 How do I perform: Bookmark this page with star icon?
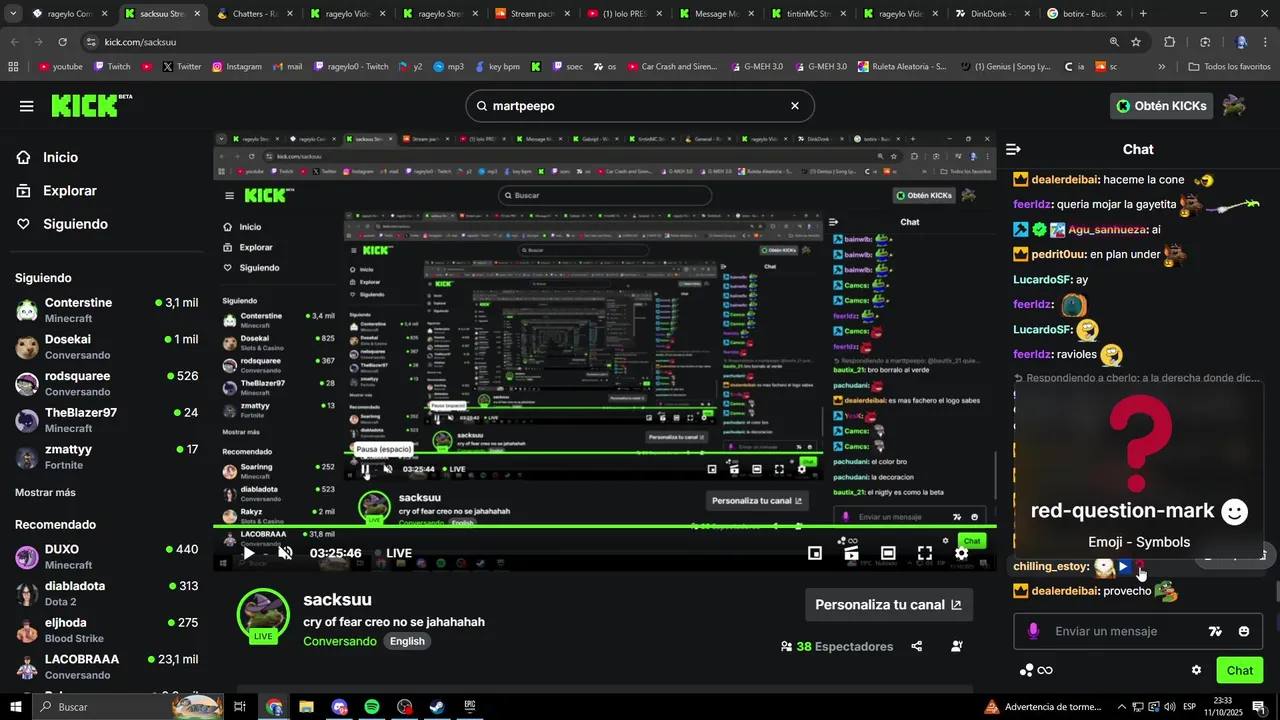click(x=1136, y=42)
